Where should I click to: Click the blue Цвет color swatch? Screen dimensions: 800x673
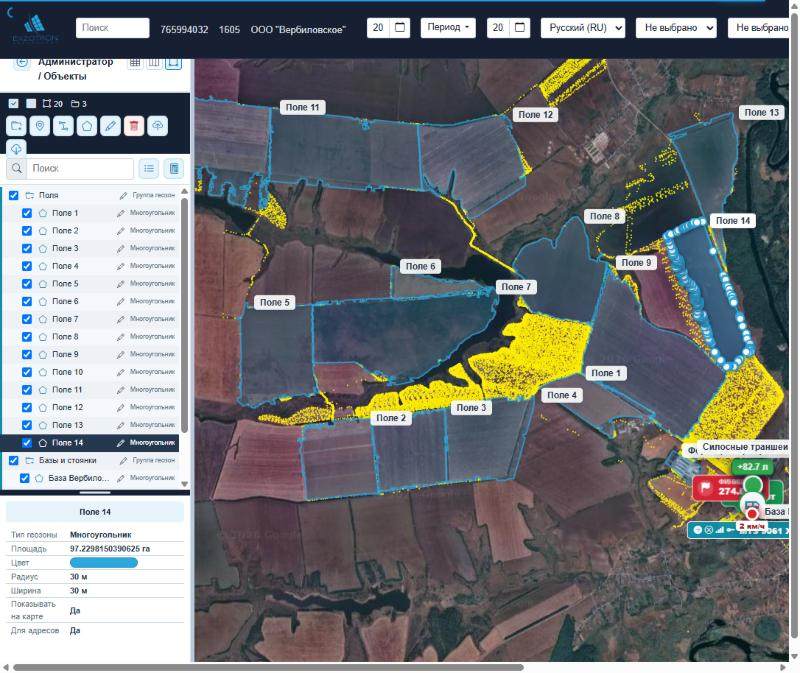pyautogui.click(x=104, y=563)
